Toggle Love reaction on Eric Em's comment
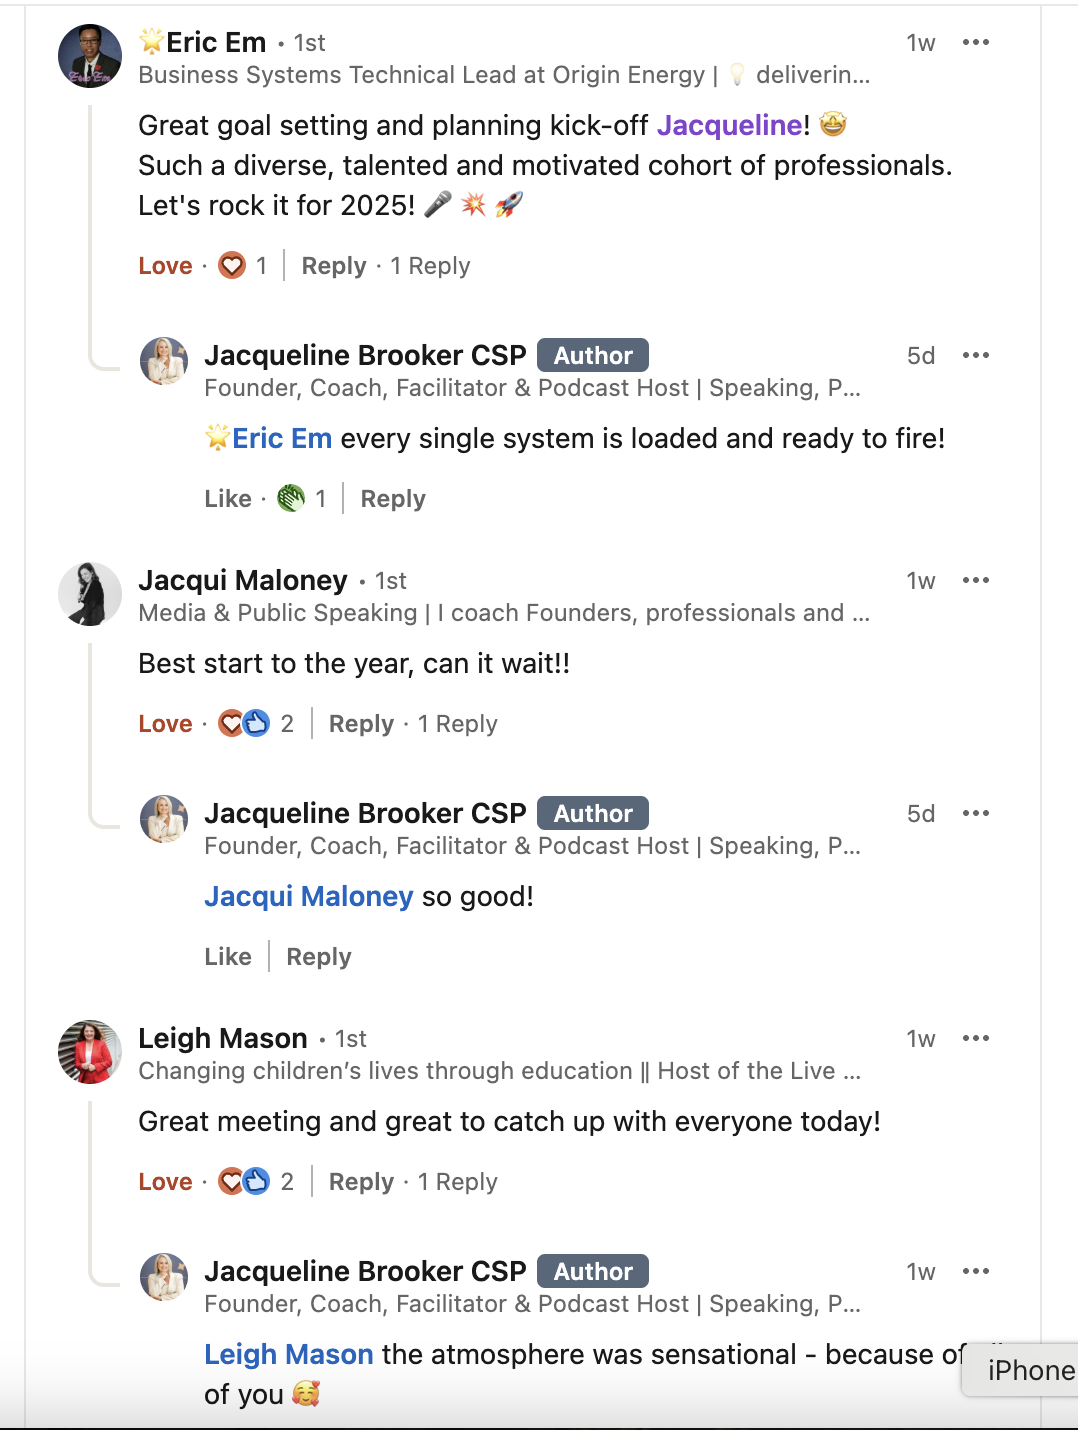 point(165,266)
